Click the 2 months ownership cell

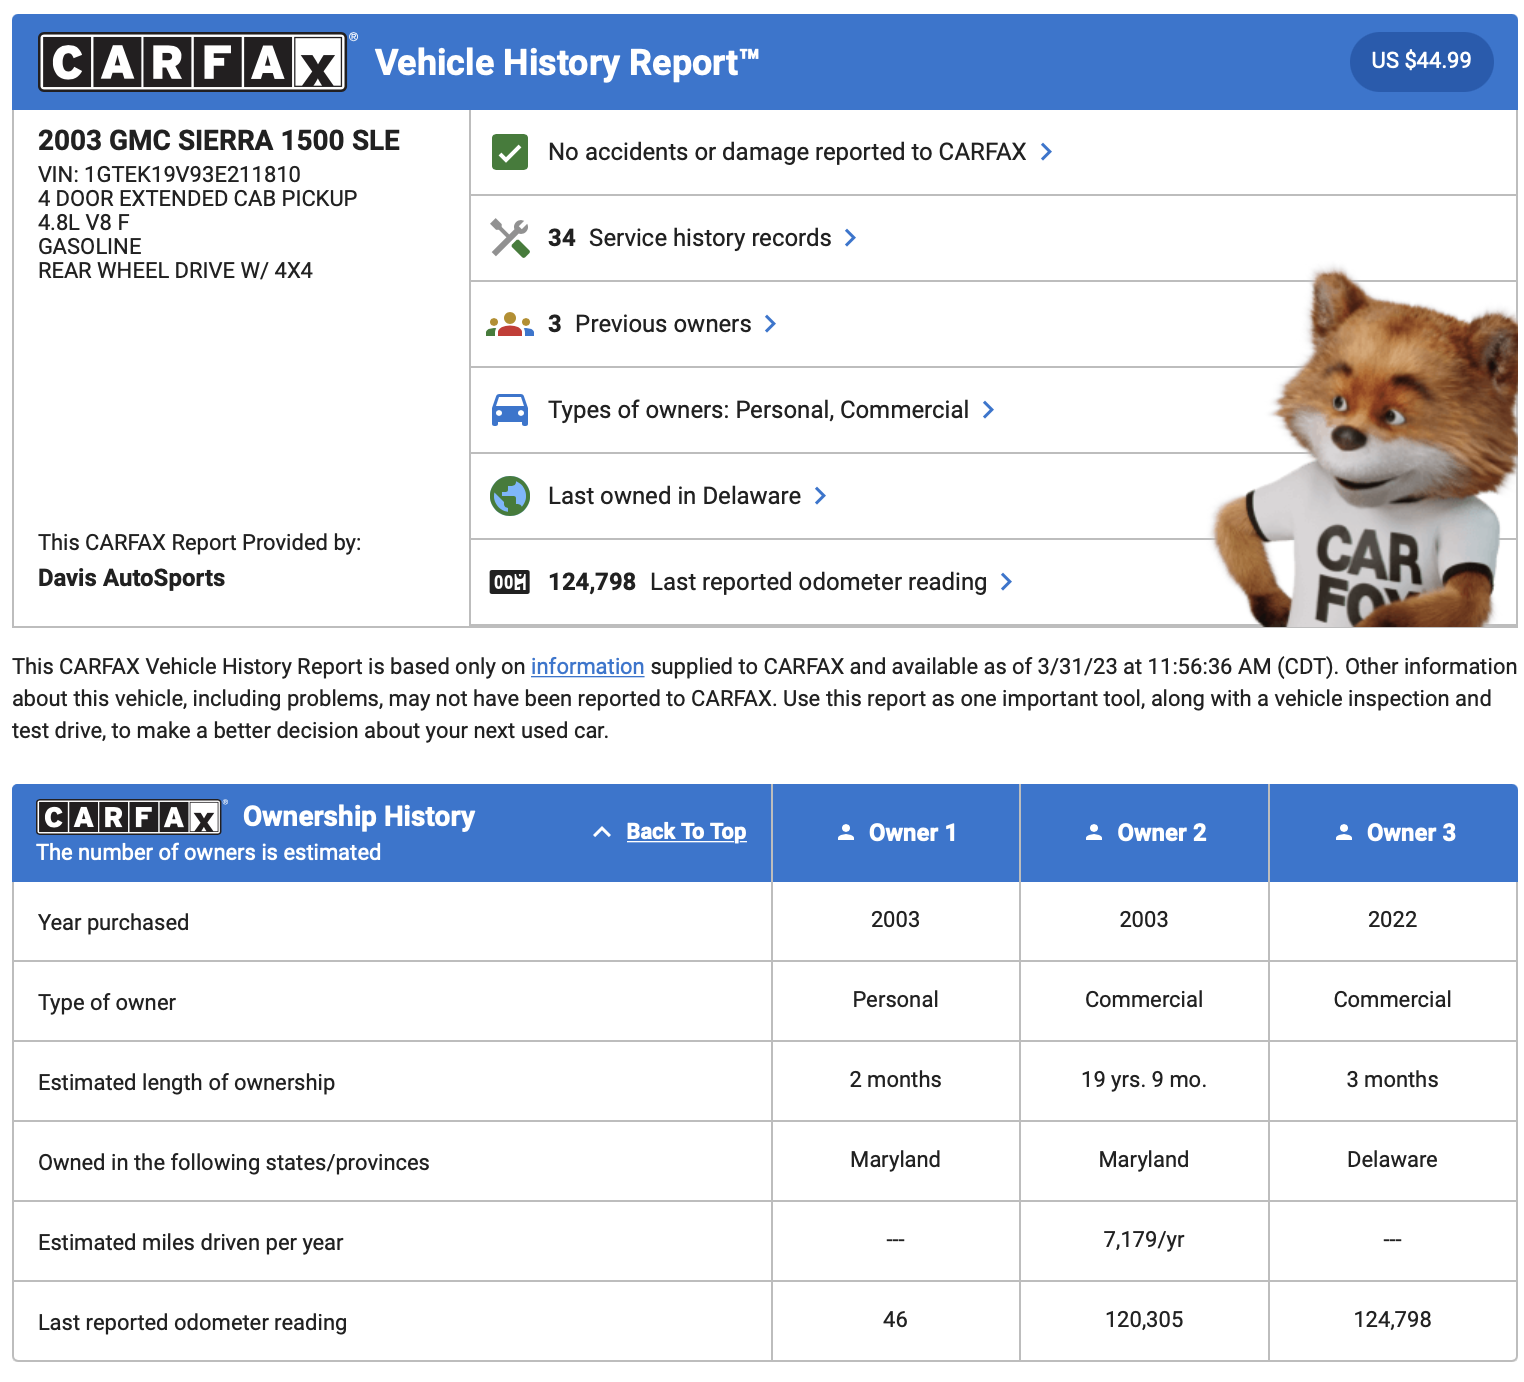click(x=896, y=1080)
